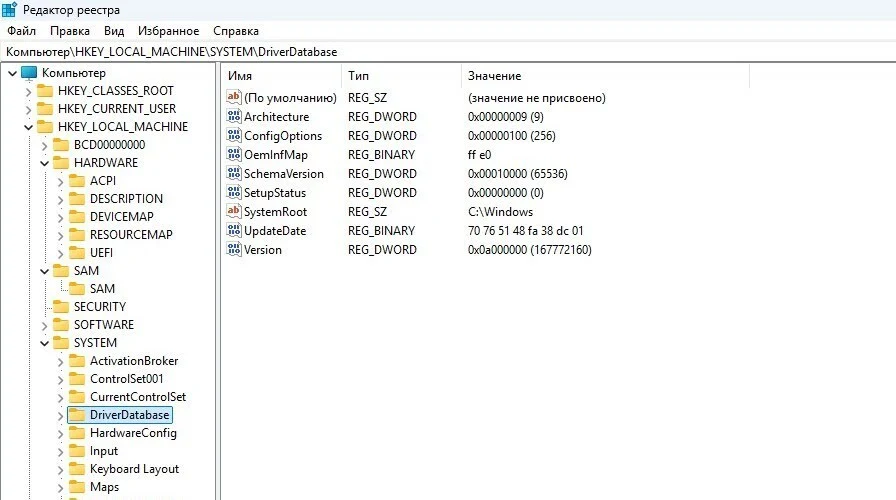Click the Имя column header
Viewport: 896px width, 500px height.
tap(240, 76)
